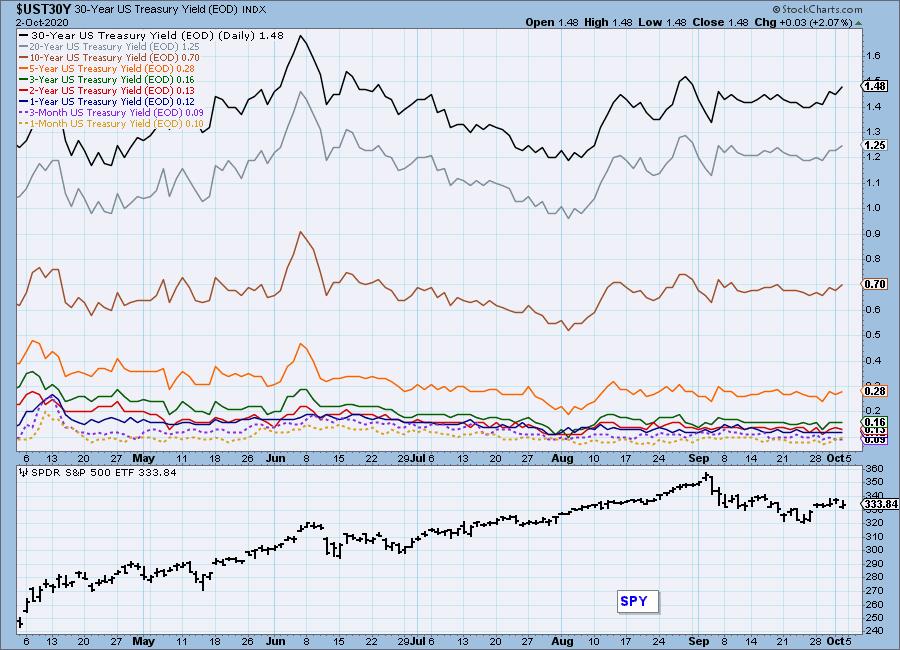The width and height of the screenshot is (900, 650).
Task: Click the 333.84 price tag on the SPY panel
Action: coord(880,504)
